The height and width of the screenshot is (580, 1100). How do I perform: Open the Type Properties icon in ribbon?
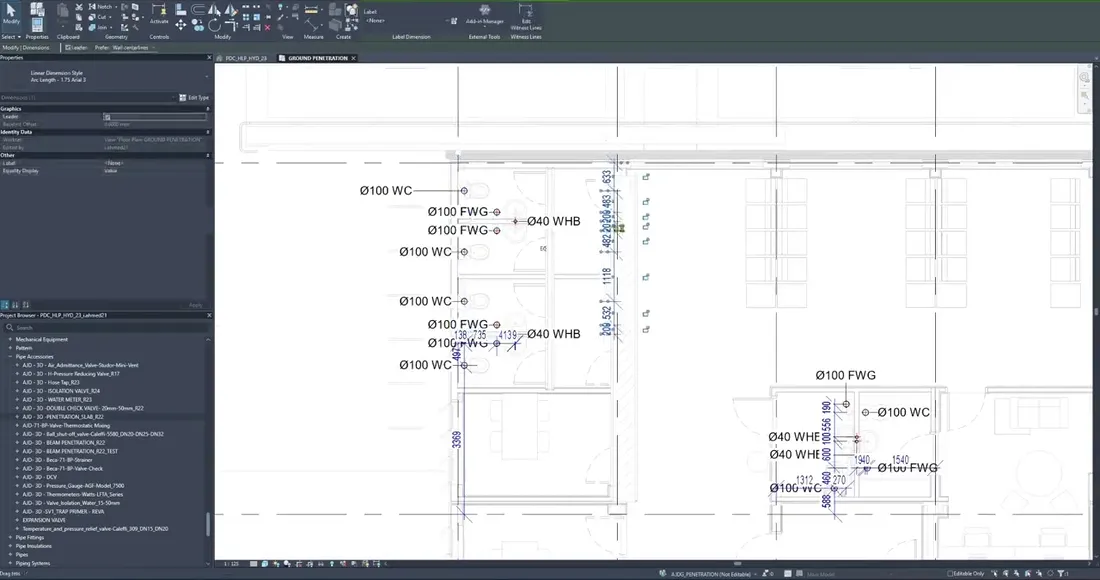(x=37, y=9)
